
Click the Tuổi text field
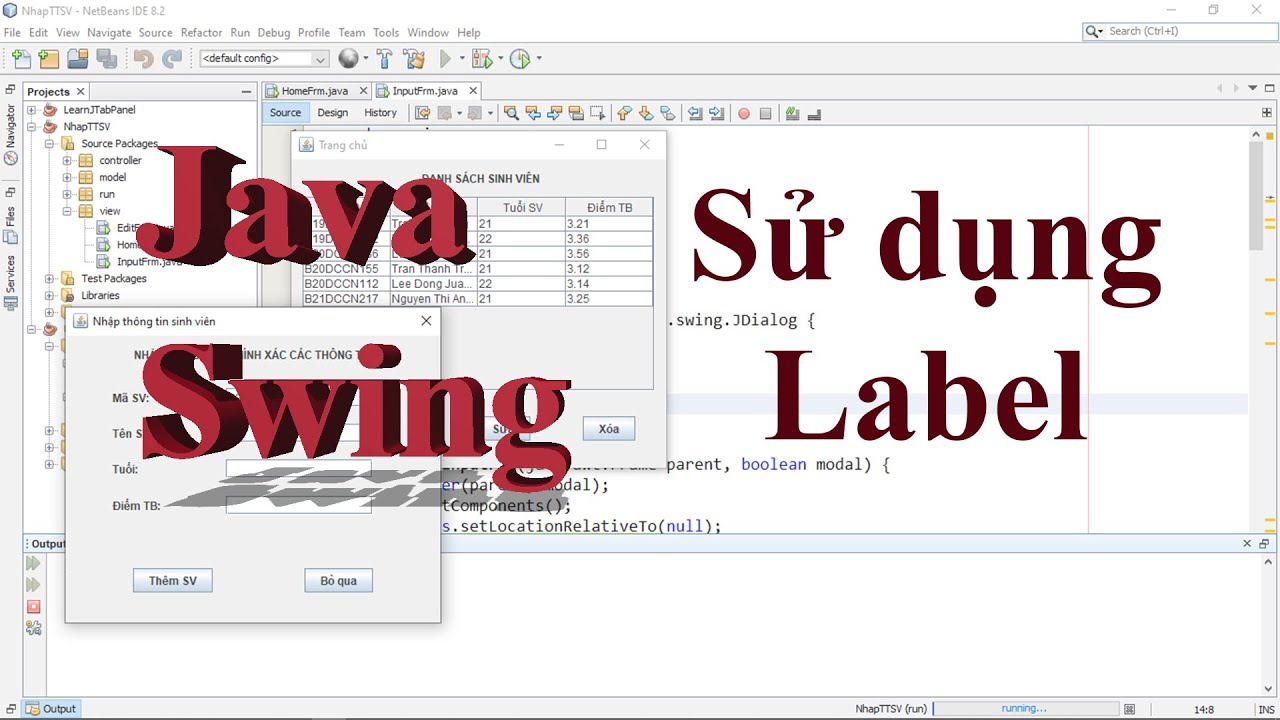pos(298,469)
